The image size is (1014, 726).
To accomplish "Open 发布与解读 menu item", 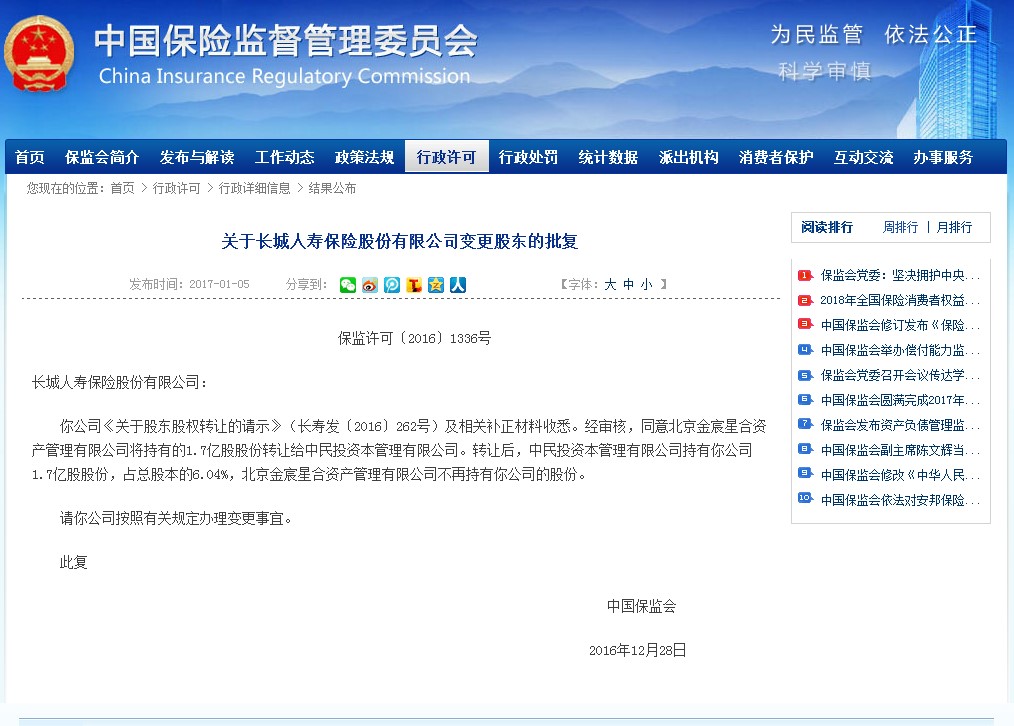I will point(197,157).
